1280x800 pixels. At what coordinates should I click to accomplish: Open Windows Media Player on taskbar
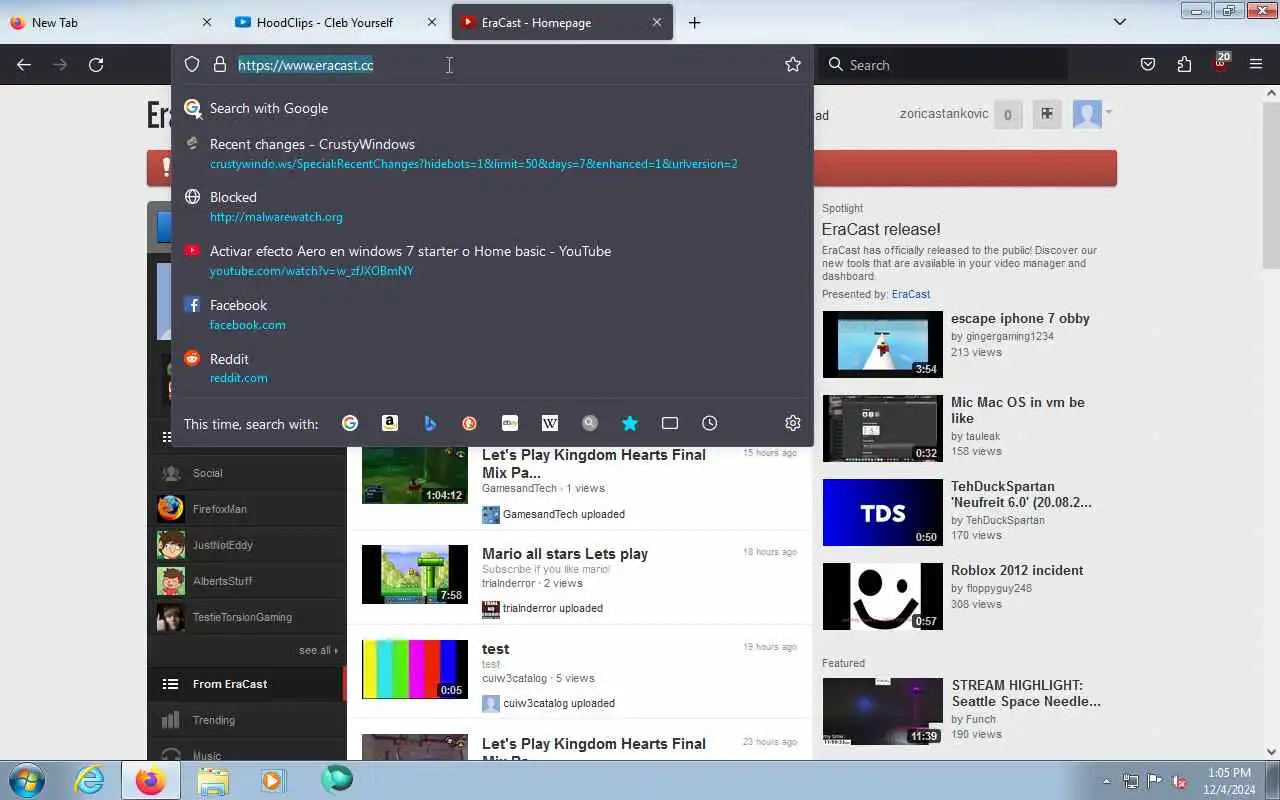(273, 780)
